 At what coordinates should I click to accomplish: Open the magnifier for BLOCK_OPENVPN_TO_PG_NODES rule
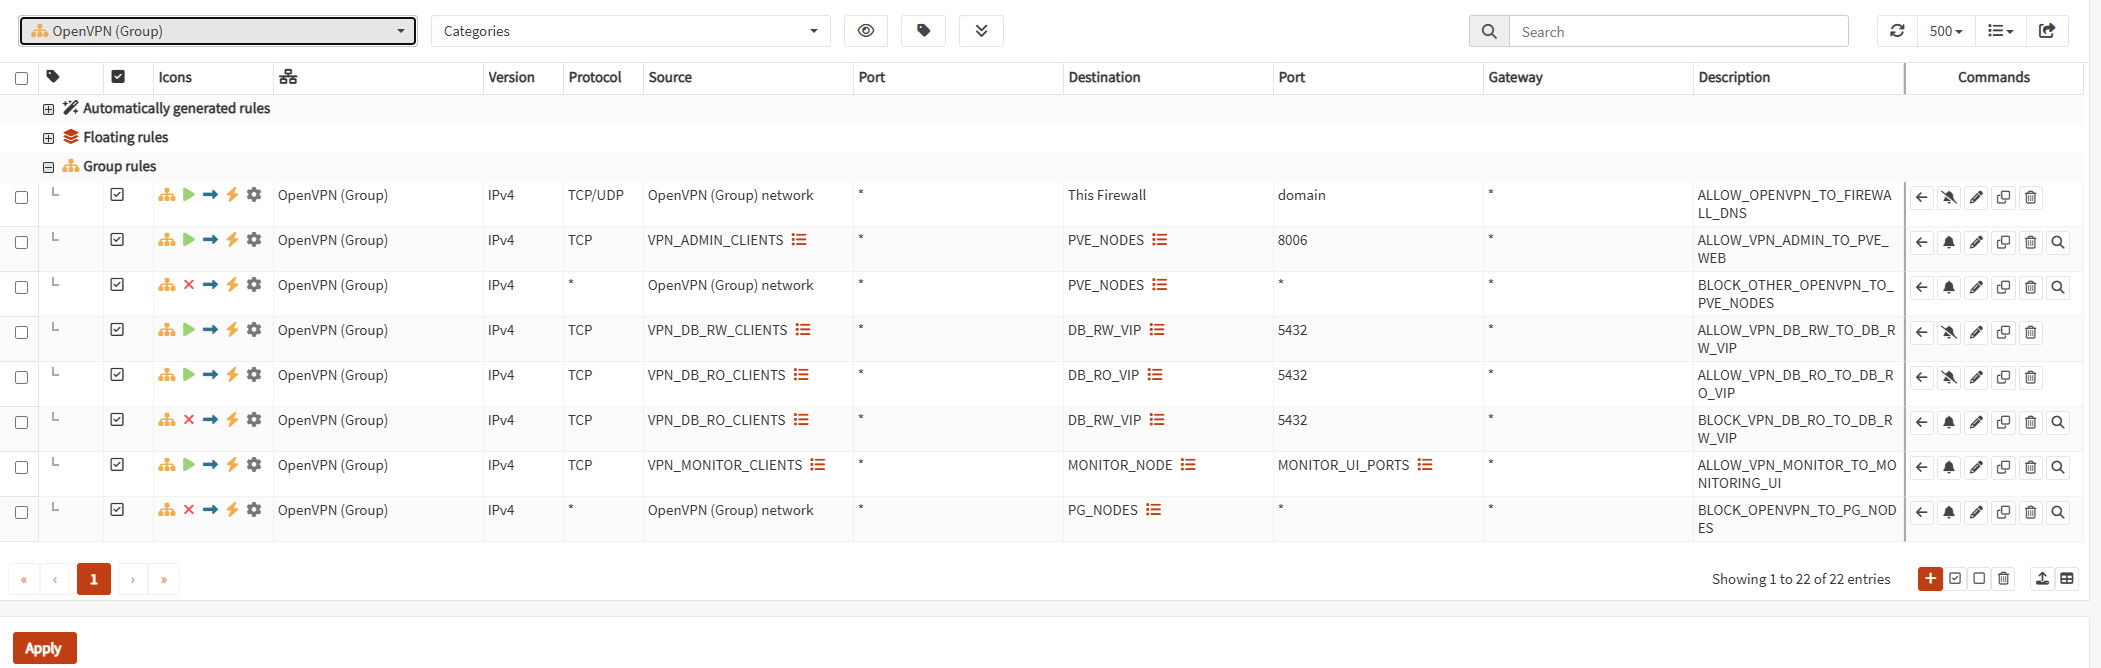2058,512
